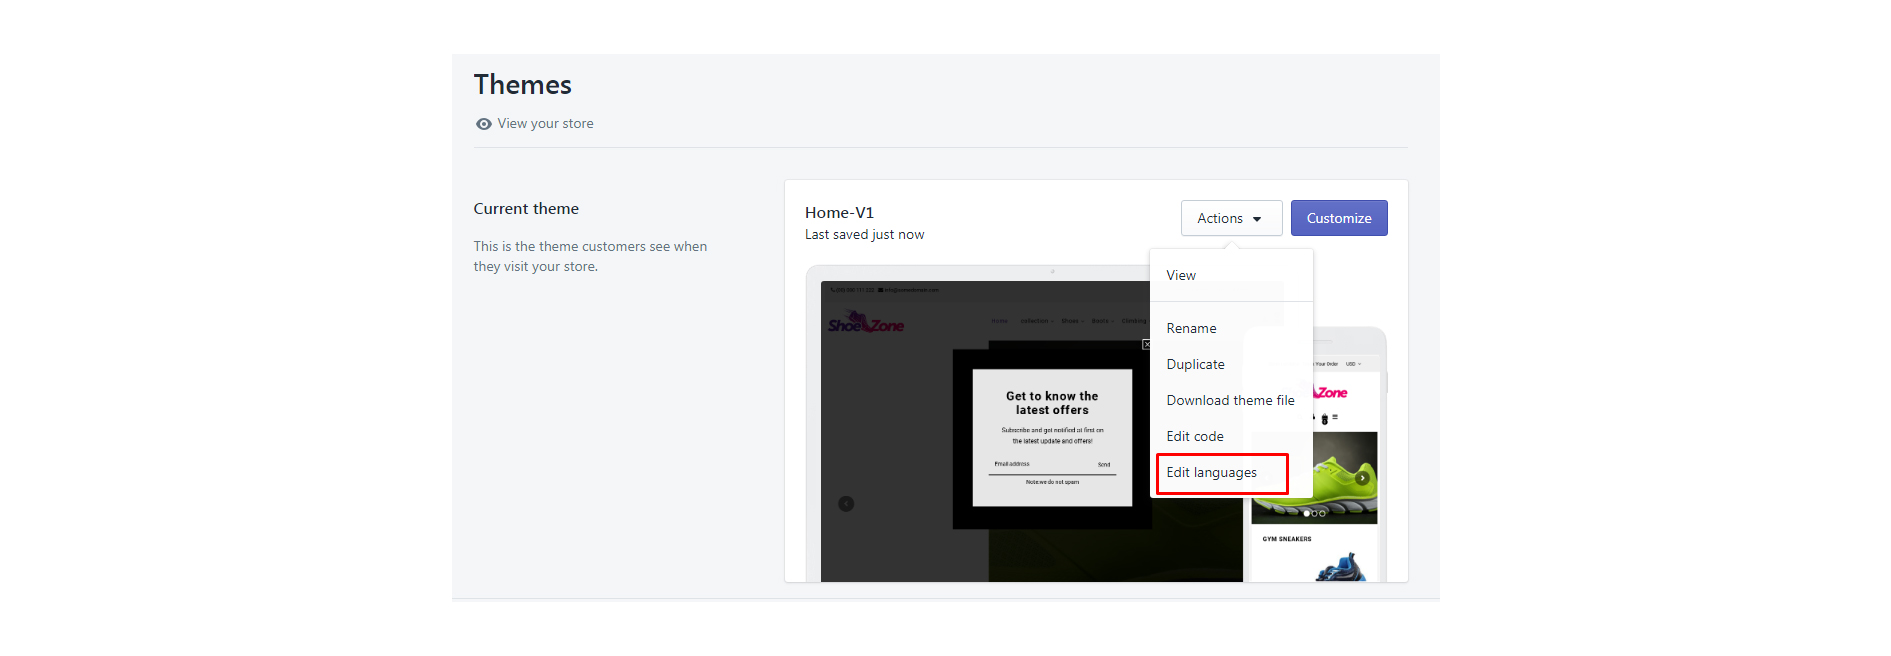Click the ShoeZone logo in desktop preview
Screen dimensions: 1891x656
[x=865, y=324]
